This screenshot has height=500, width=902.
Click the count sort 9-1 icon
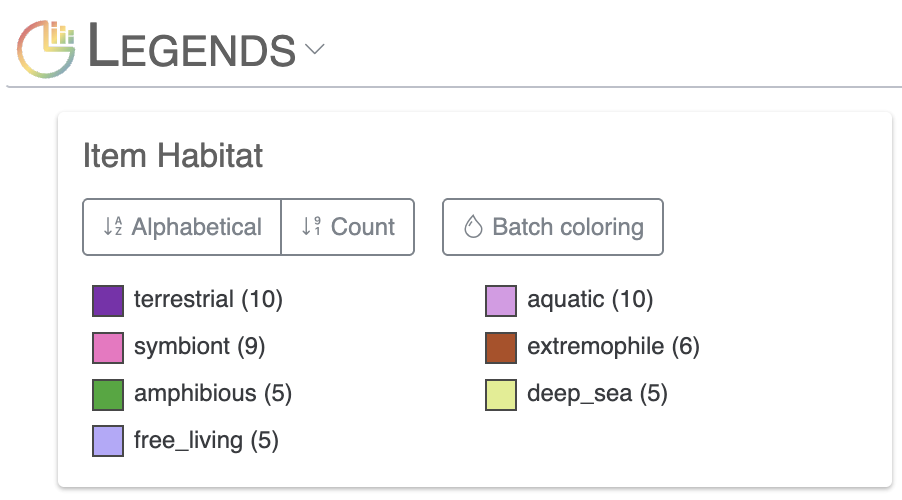[311, 227]
